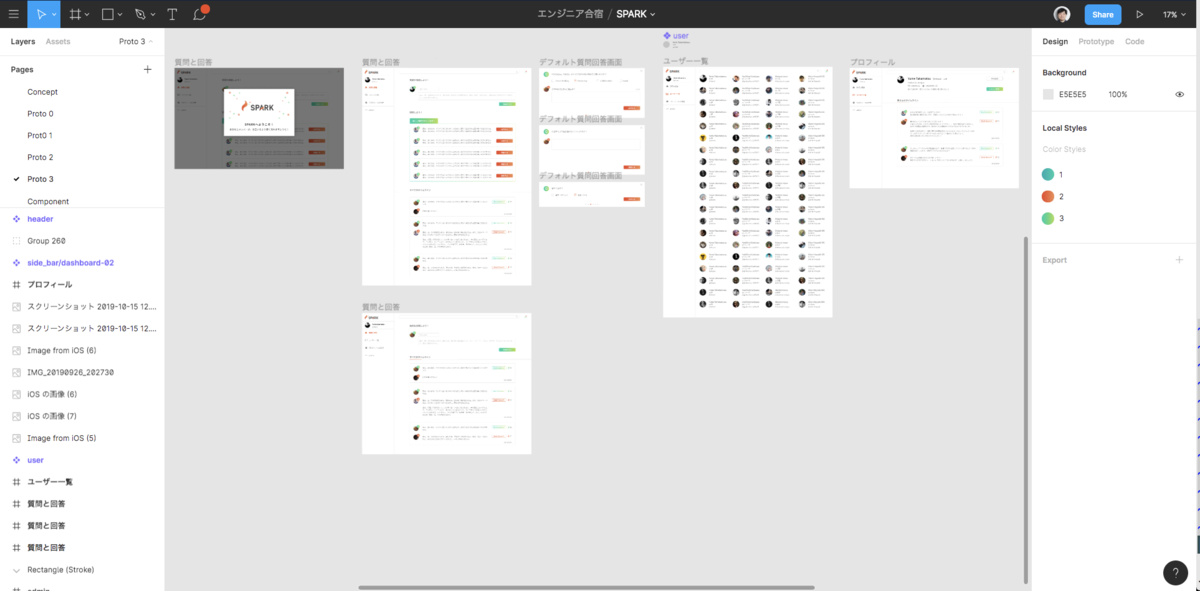This screenshot has width=1200, height=591.
Task: Click the E5E5E5 background color swatch
Action: (1048, 94)
